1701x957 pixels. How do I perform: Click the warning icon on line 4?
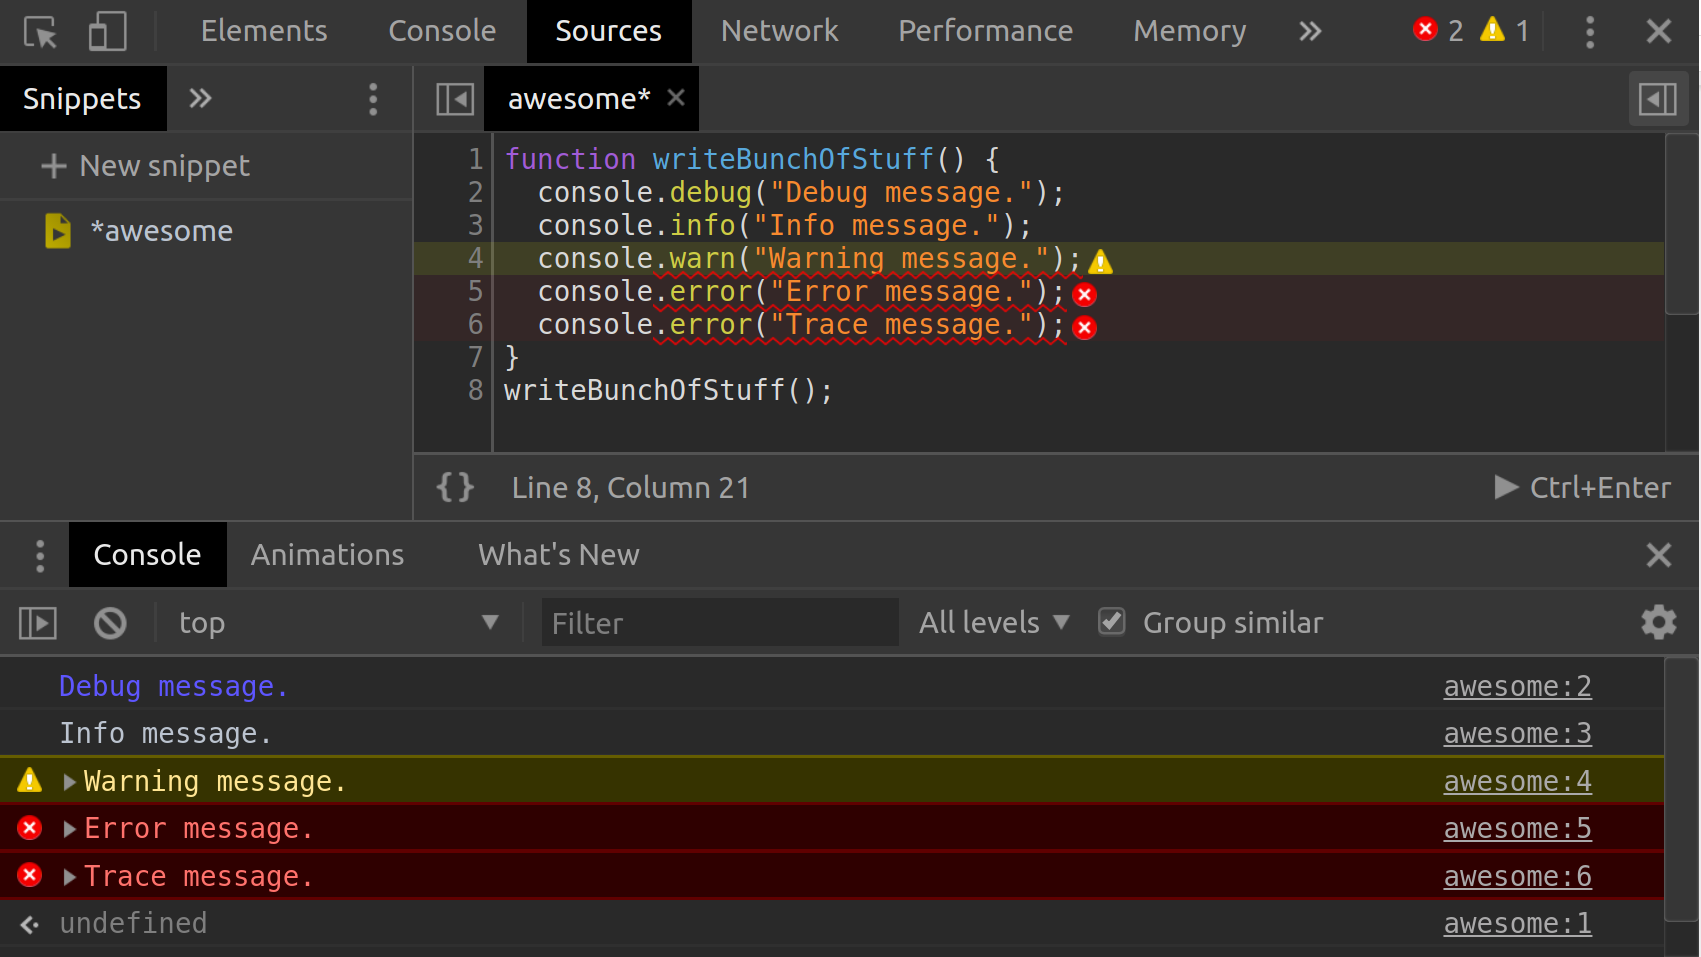(x=1100, y=262)
